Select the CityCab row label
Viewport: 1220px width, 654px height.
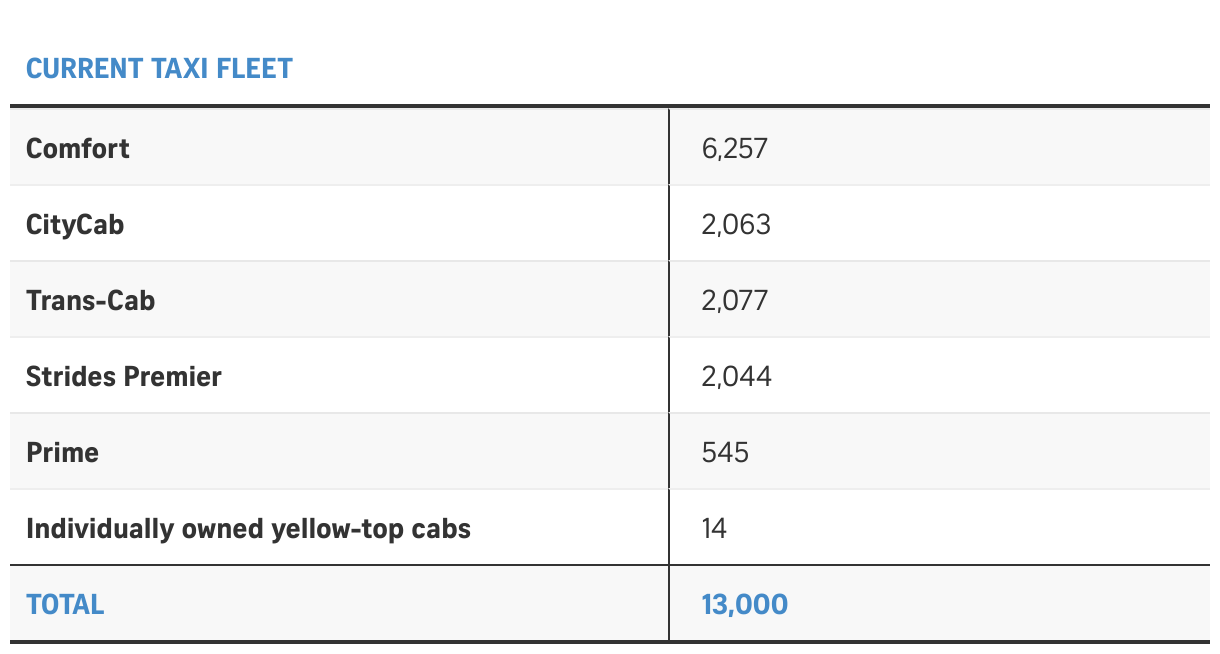click(x=75, y=225)
